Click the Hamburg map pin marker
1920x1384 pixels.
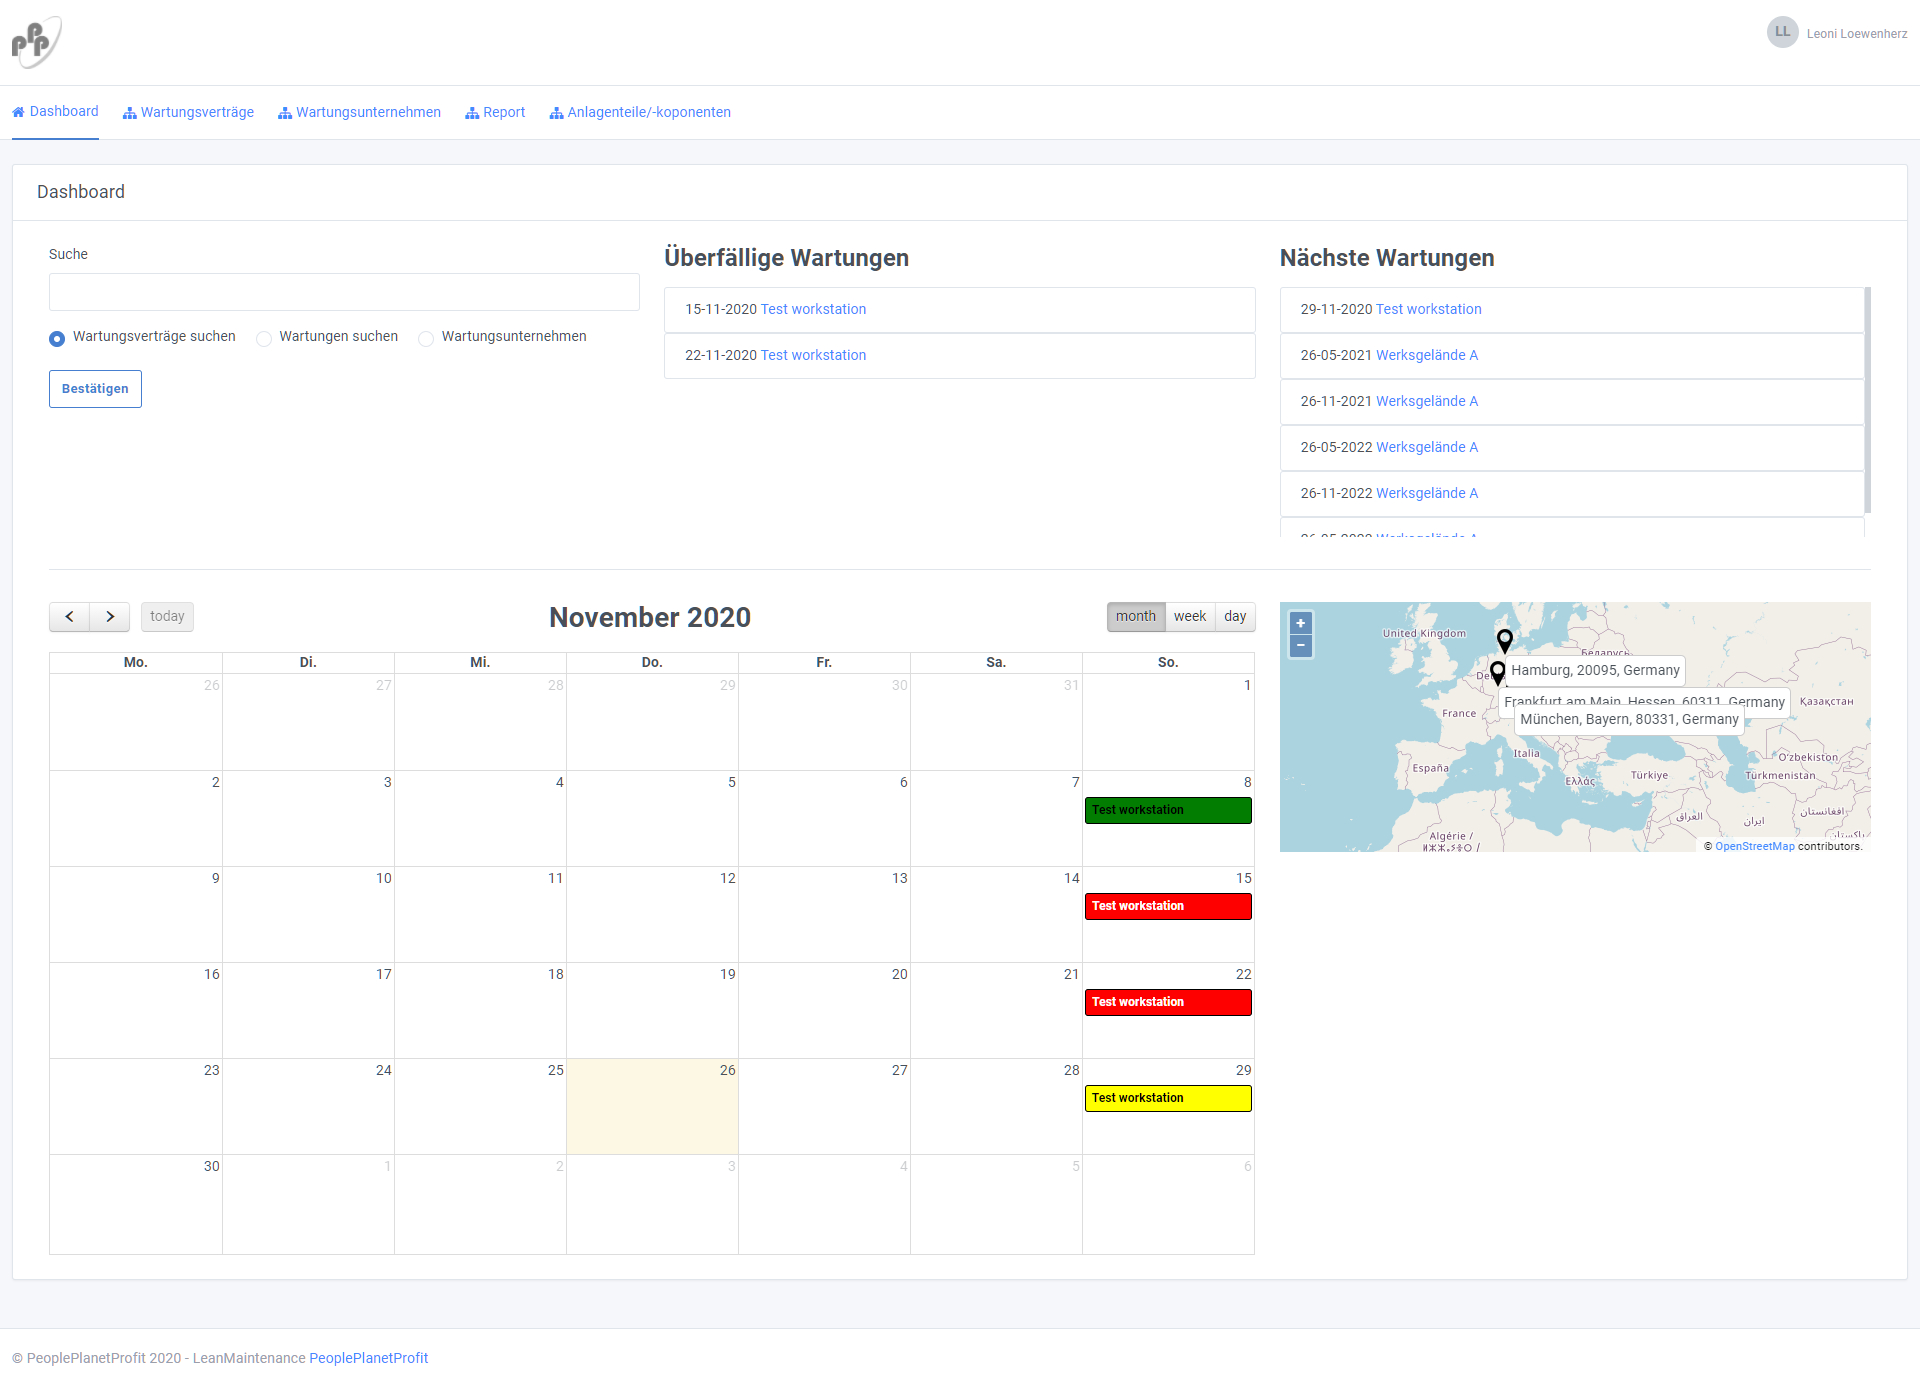point(1504,640)
